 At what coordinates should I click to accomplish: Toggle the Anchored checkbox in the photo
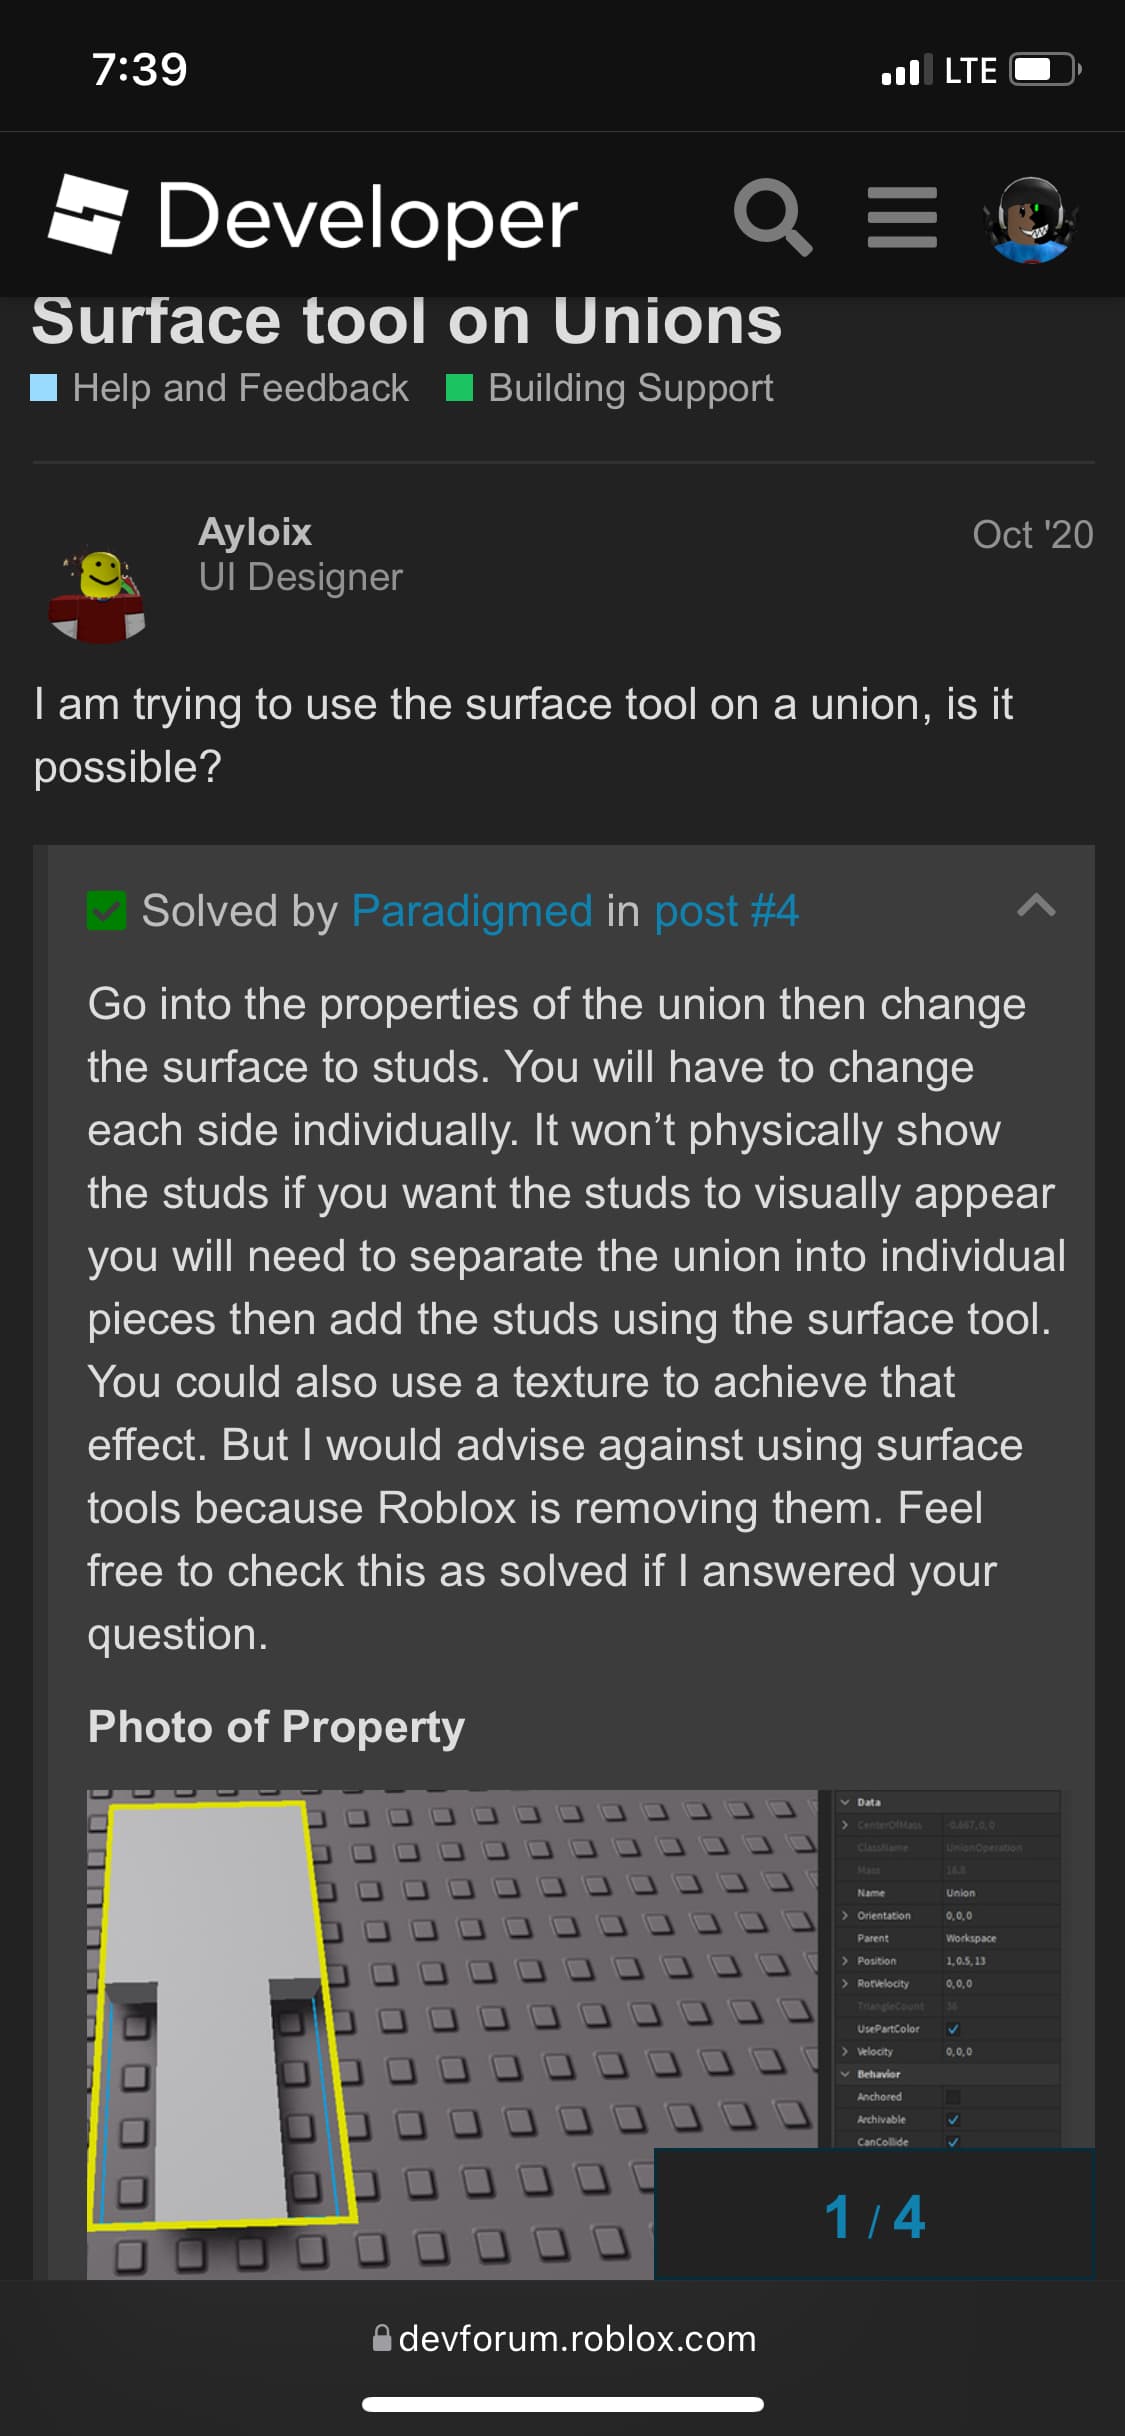(953, 2097)
